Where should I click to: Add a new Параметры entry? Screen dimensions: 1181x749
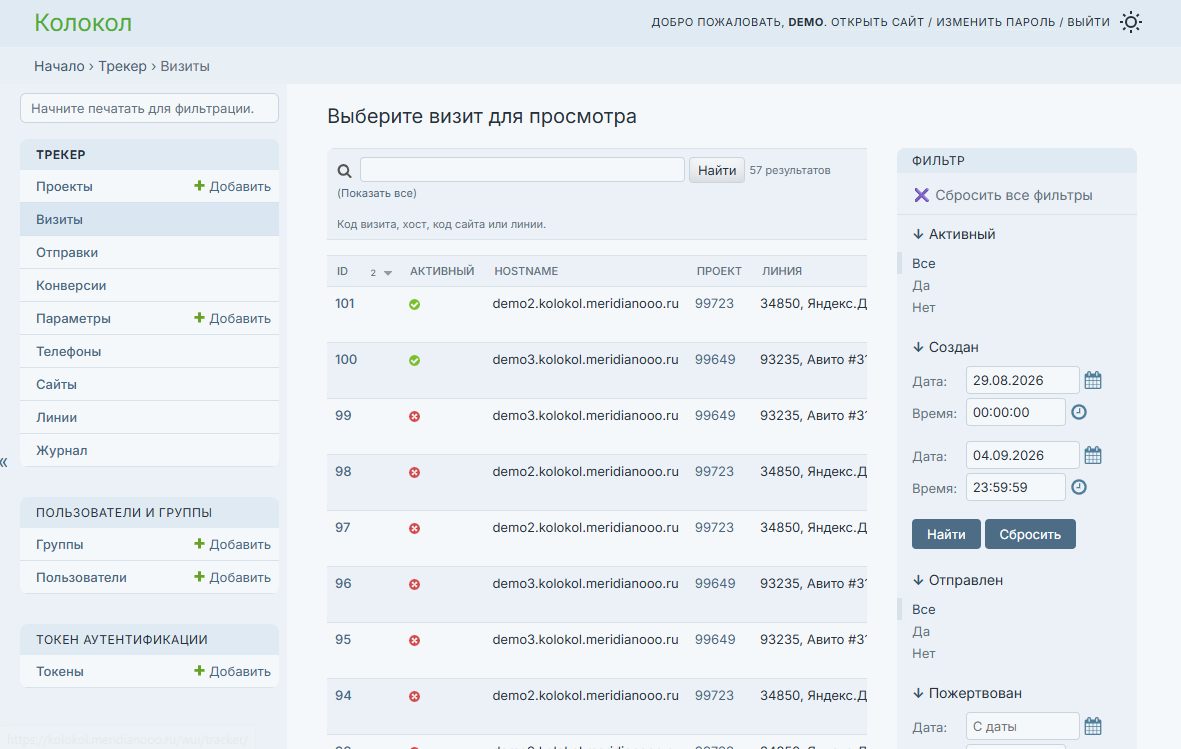coord(232,318)
